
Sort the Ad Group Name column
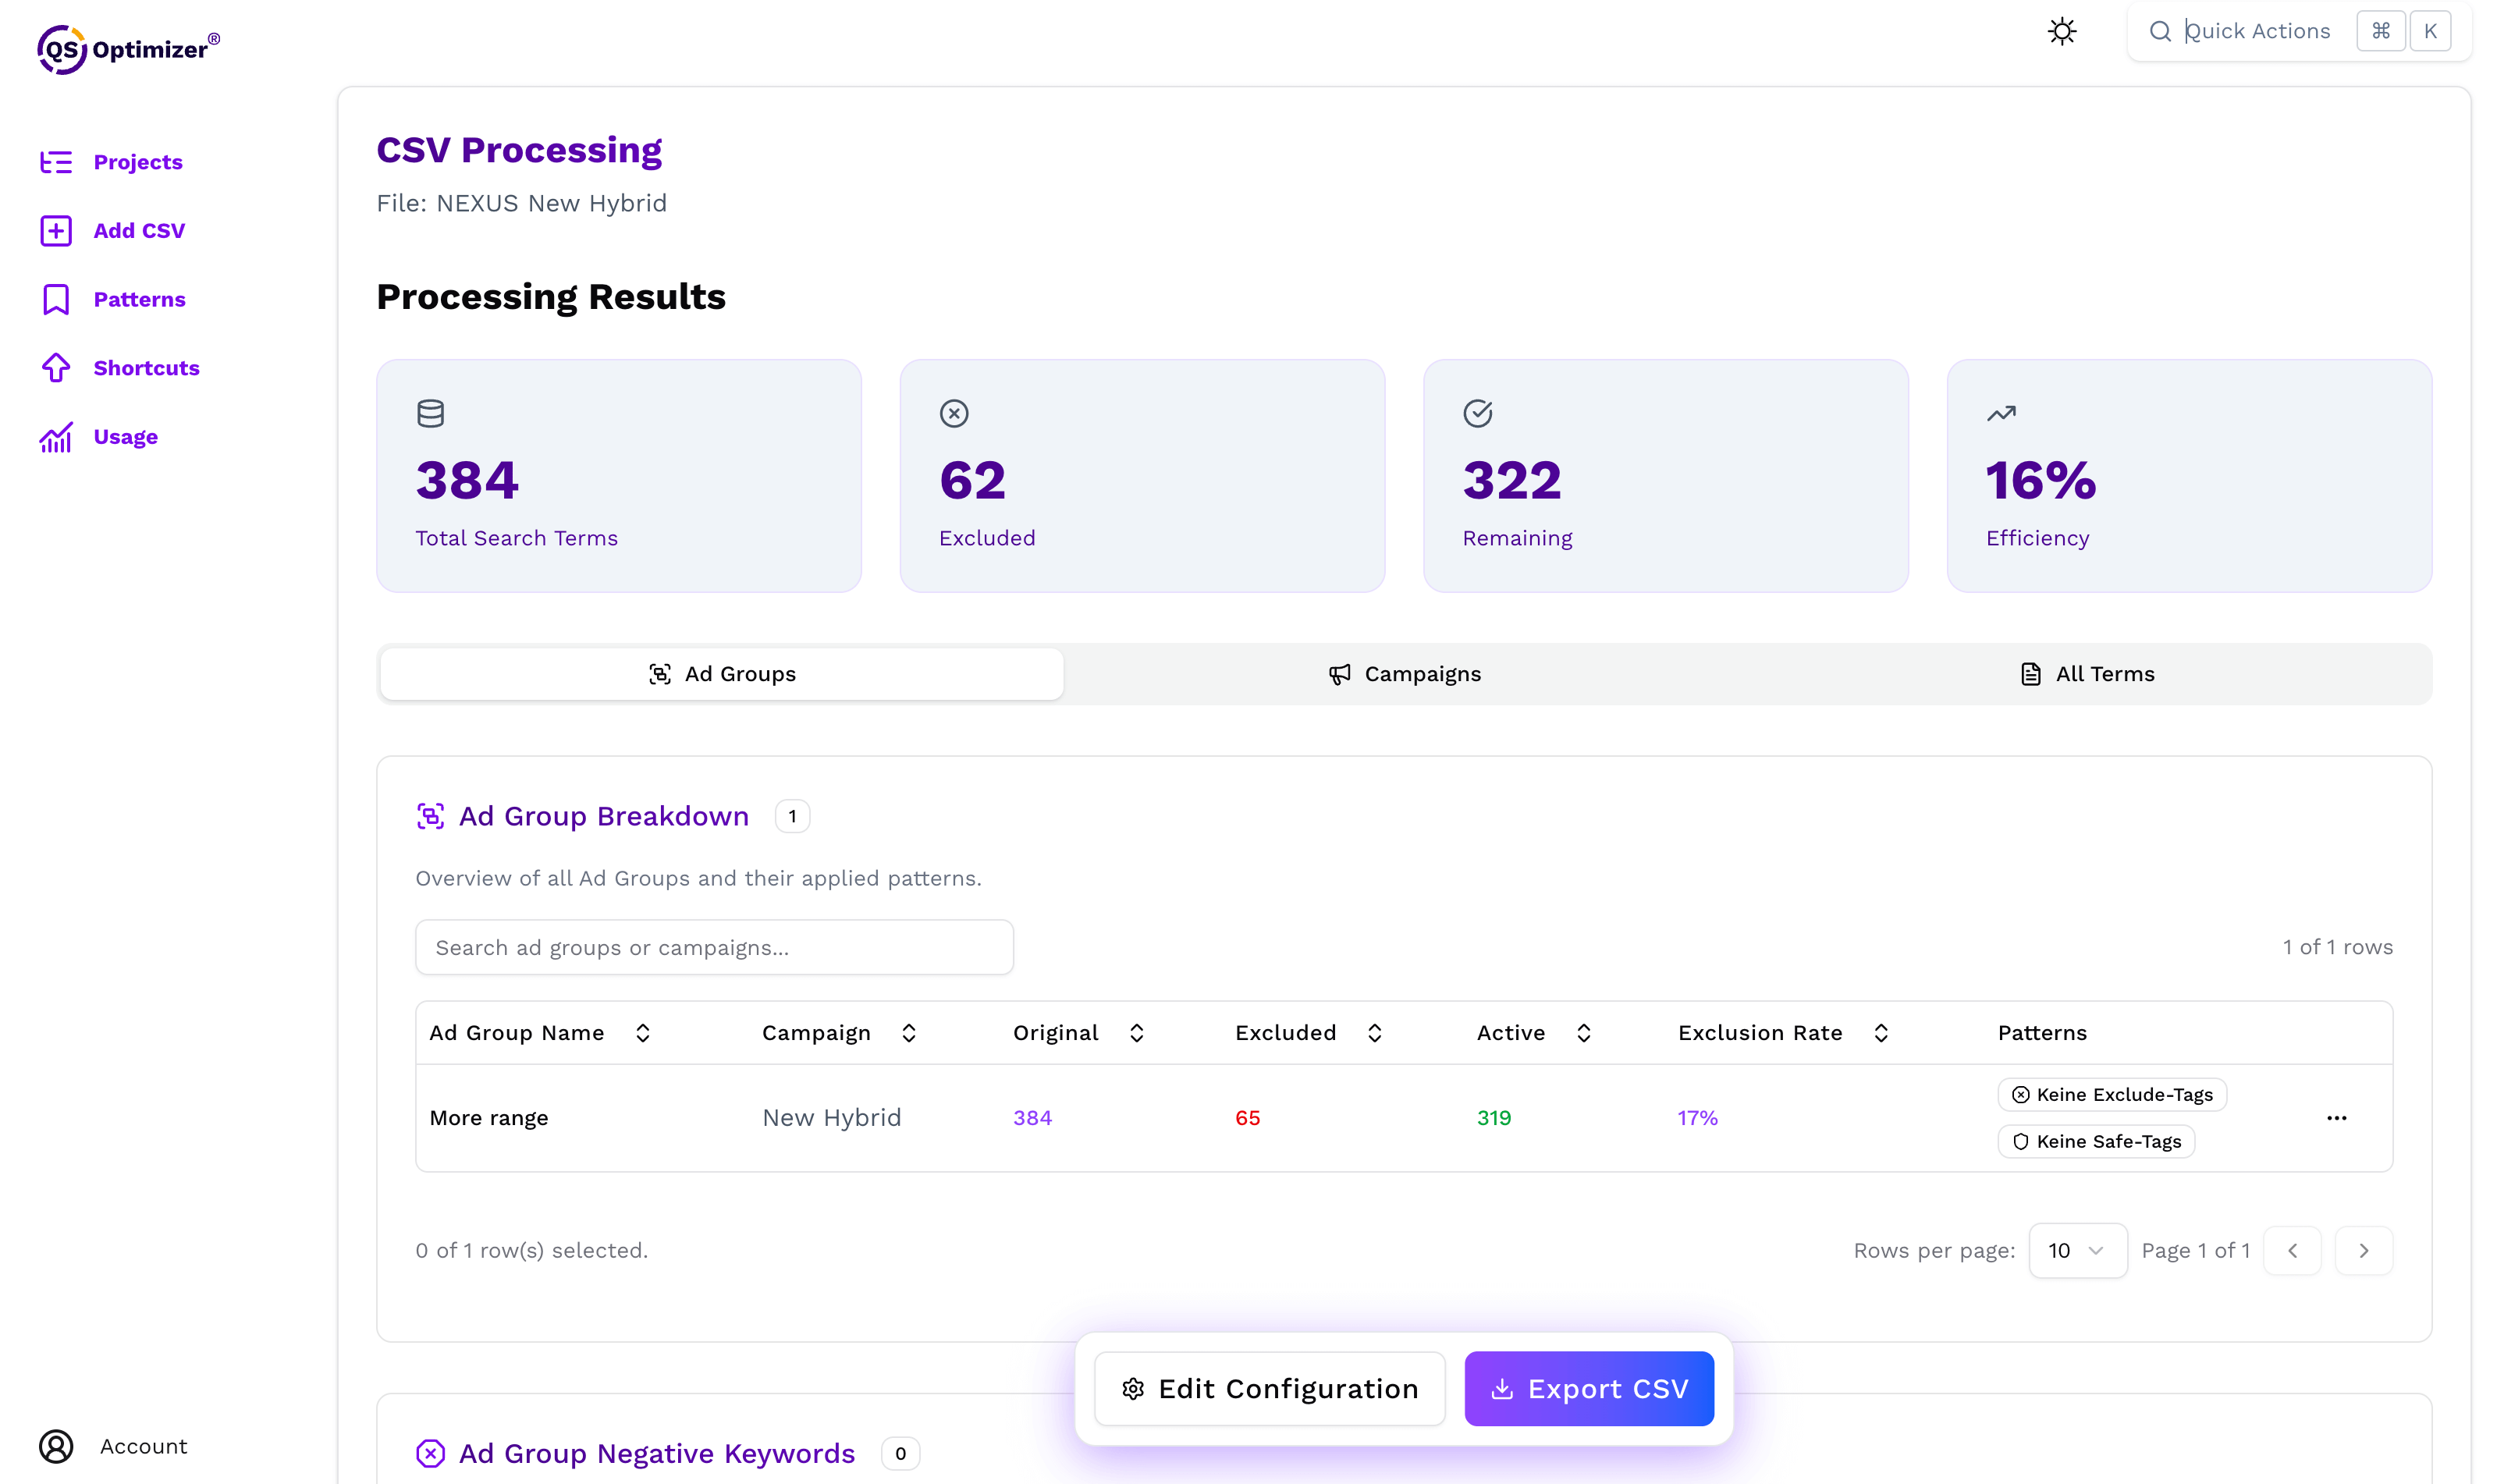click(644, 1032)
